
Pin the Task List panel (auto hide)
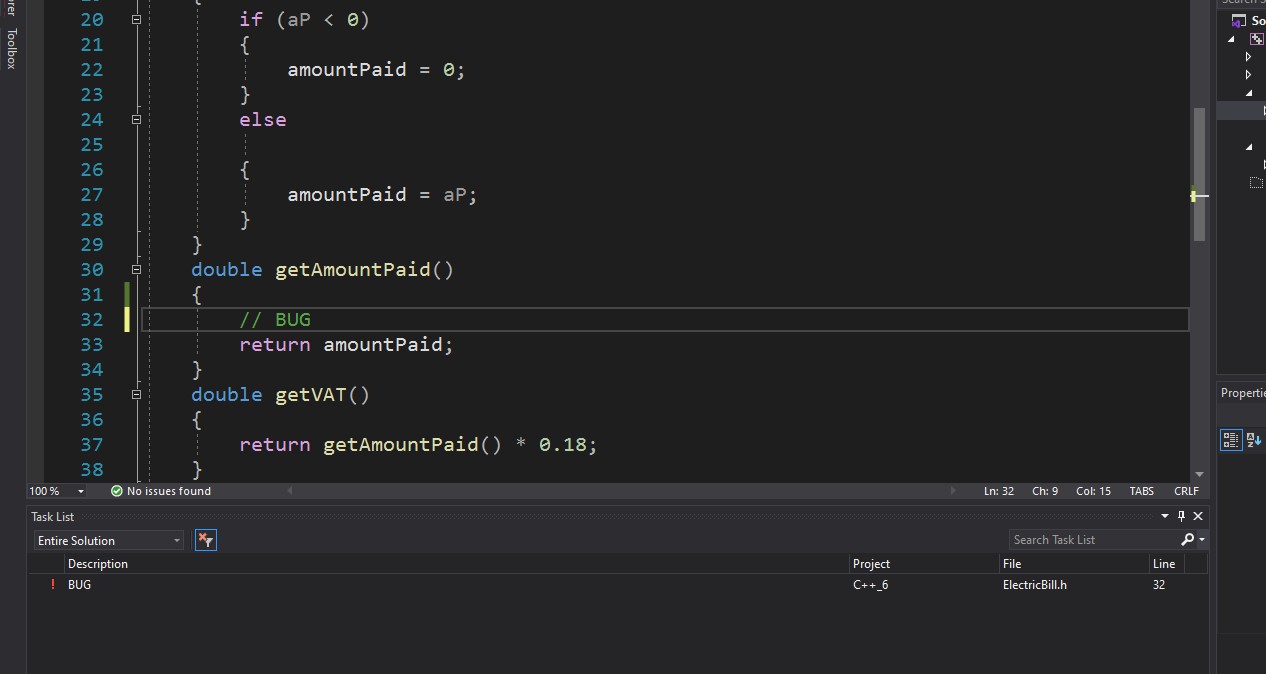(1181, 516)
